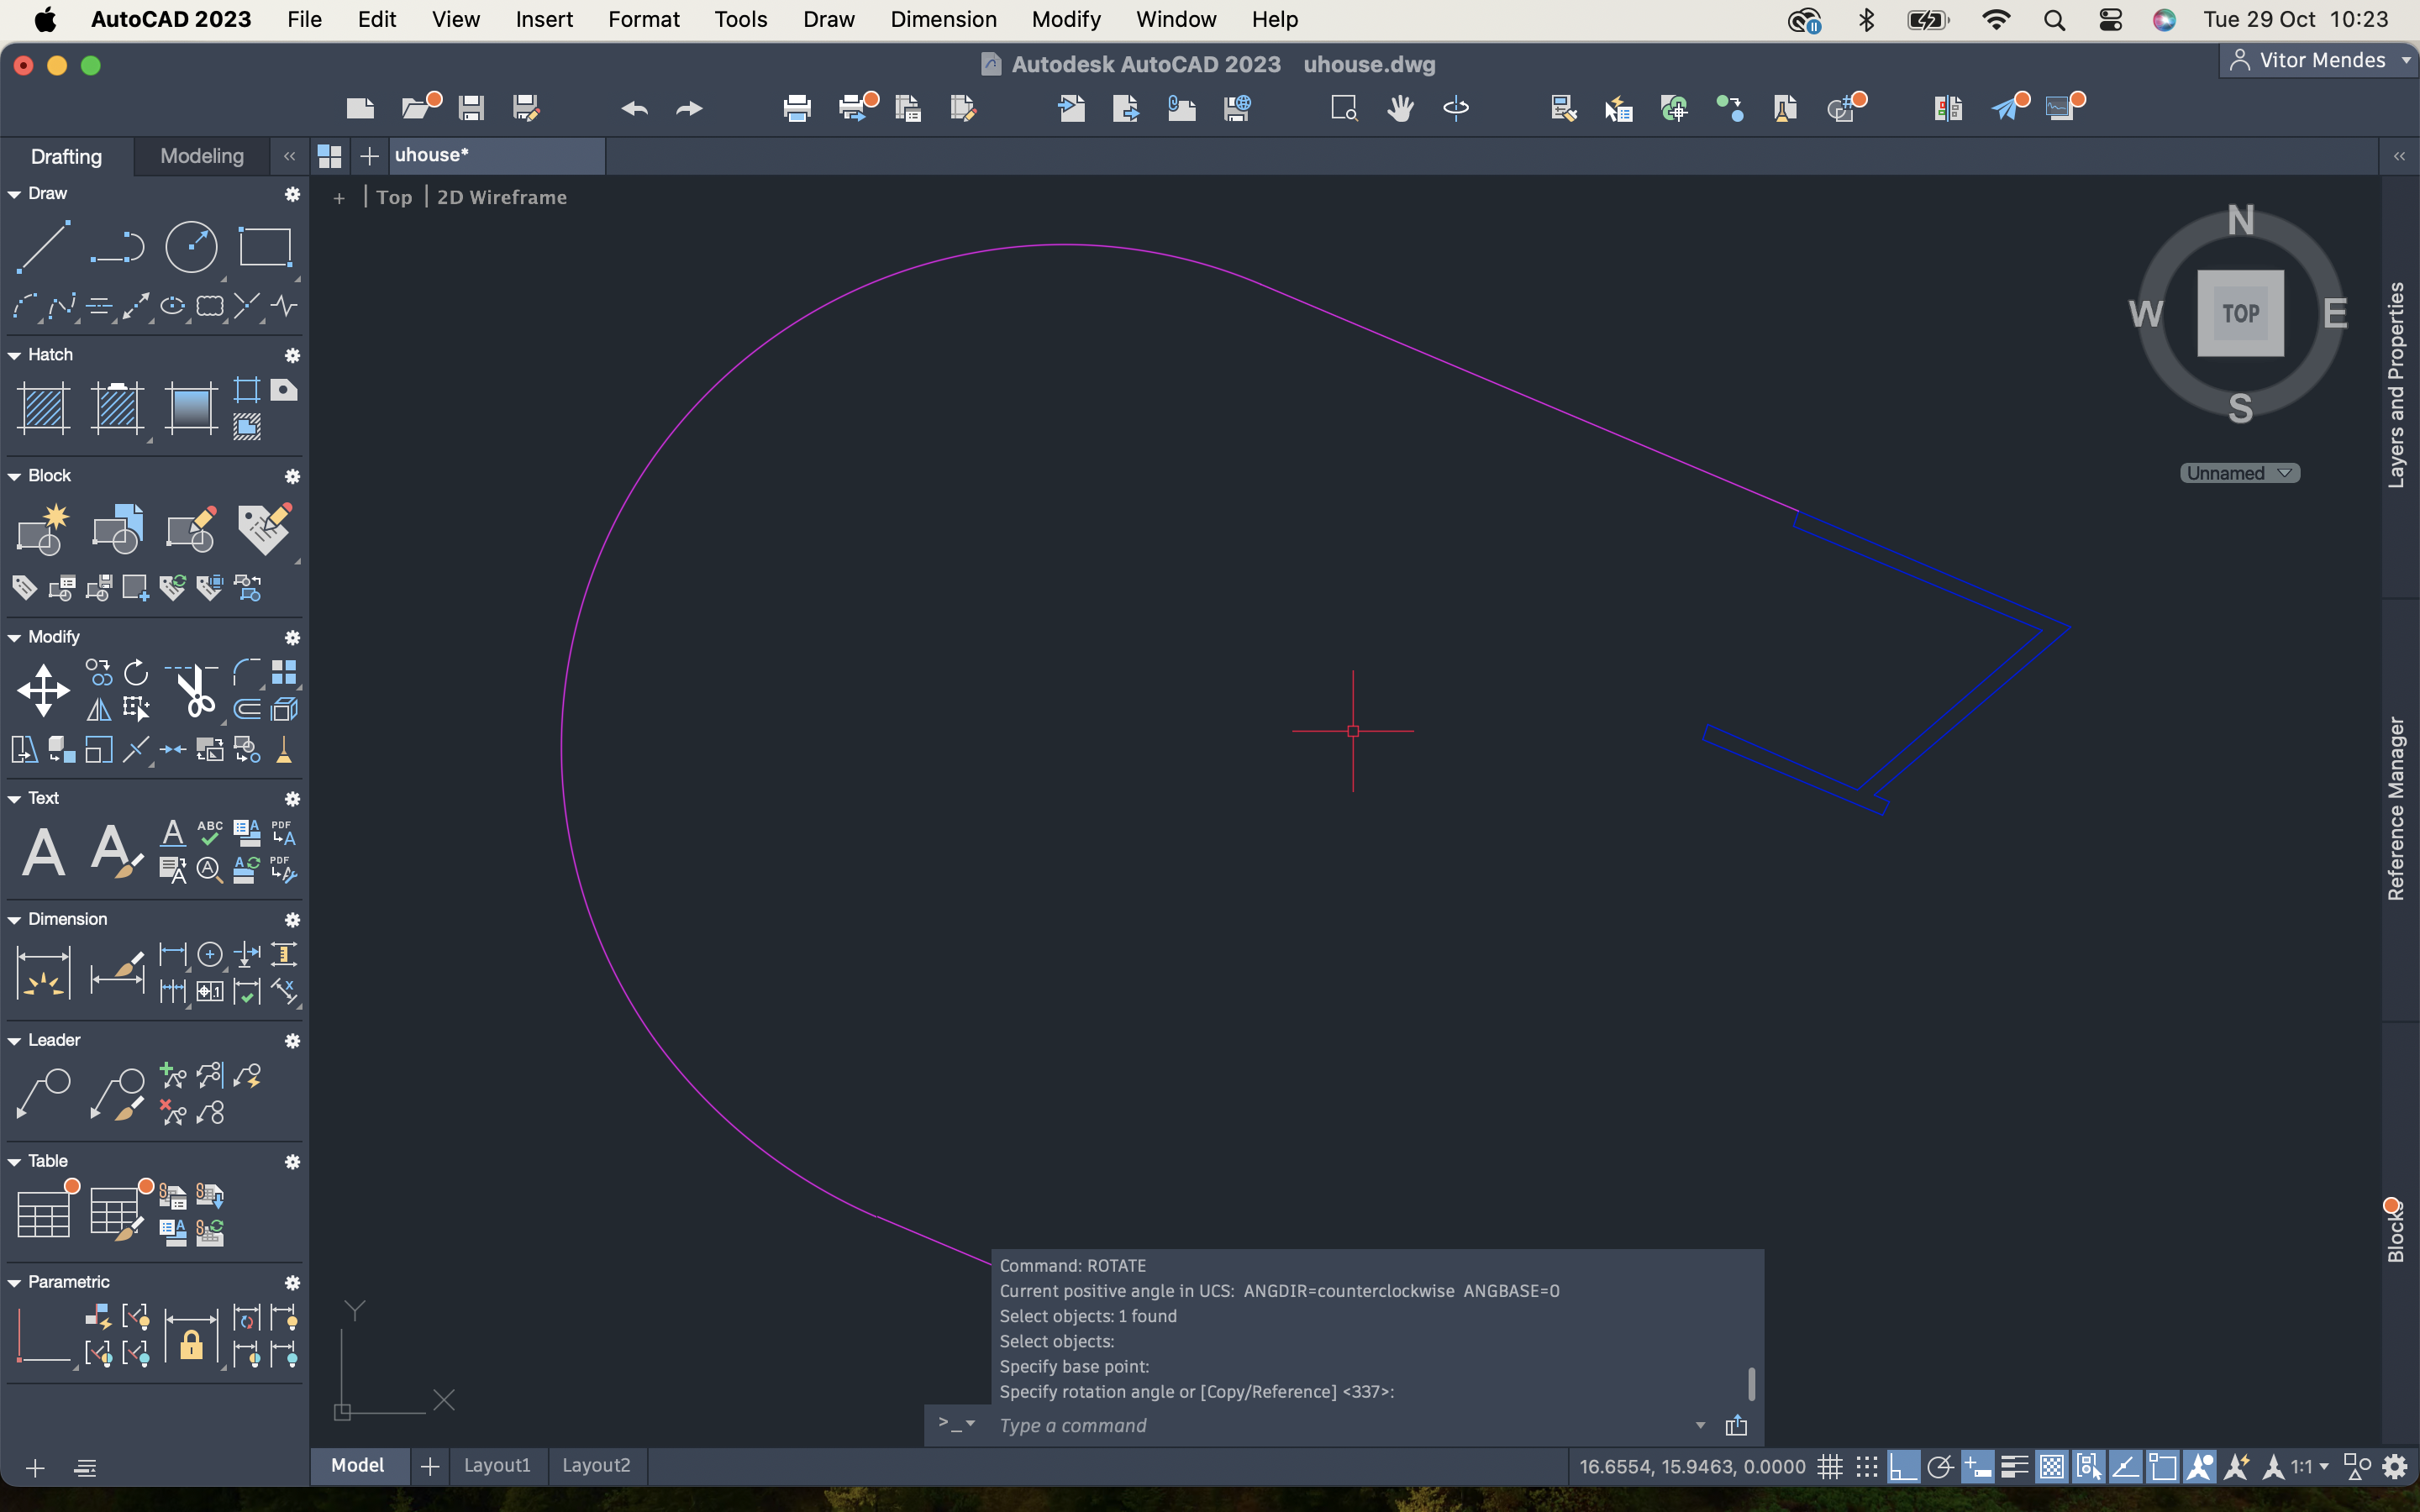Click the 2D Wireframe visual style label
The width and height of the screenshot is (2420, 1512).
[502, 197]
